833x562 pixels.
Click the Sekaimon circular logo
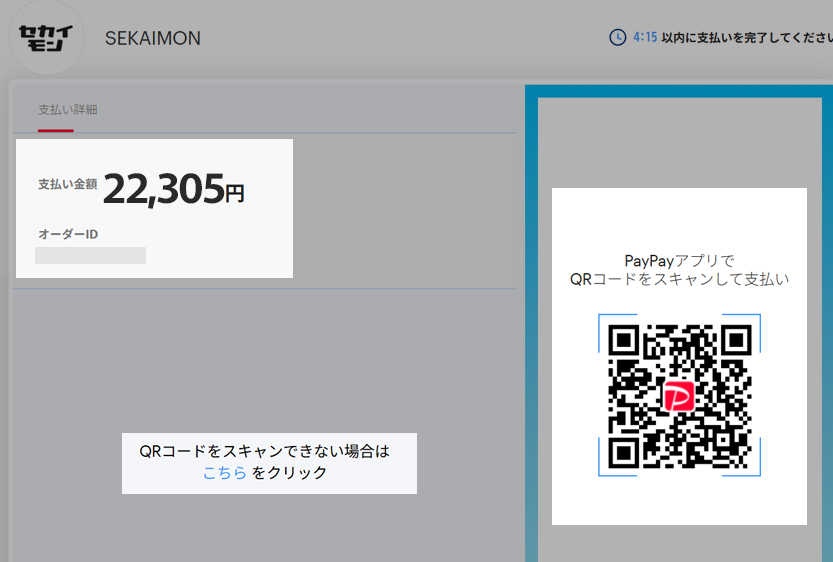coord(45,37)
